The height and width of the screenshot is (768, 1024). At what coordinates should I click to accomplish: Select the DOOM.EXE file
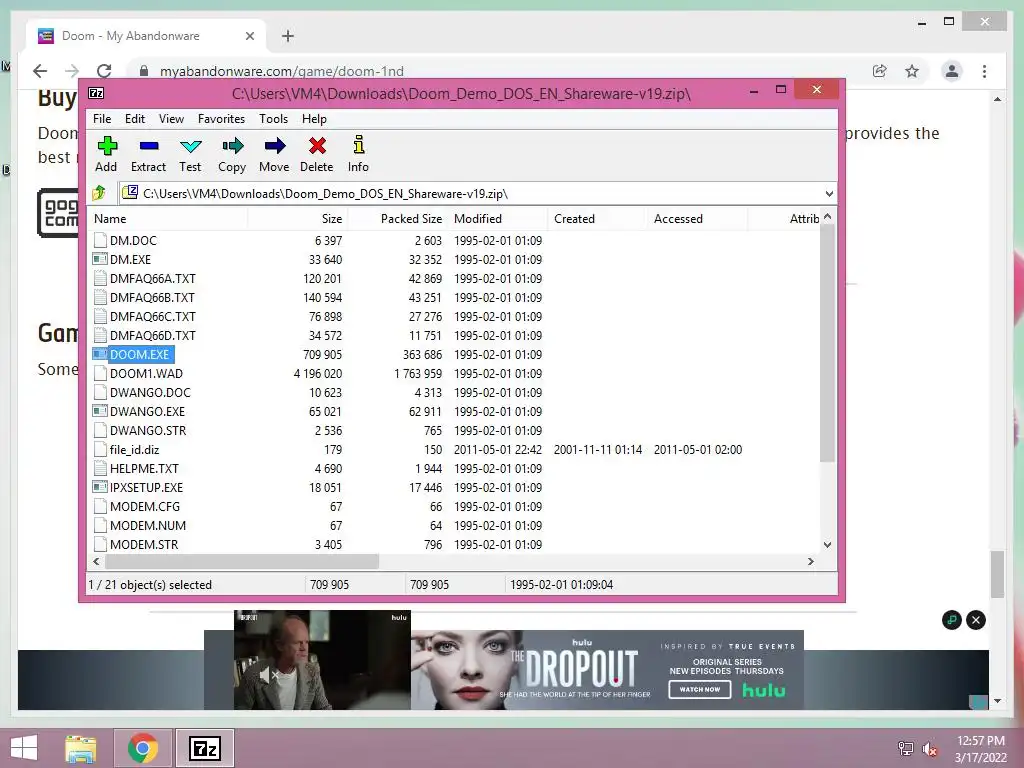pos(139,354)
